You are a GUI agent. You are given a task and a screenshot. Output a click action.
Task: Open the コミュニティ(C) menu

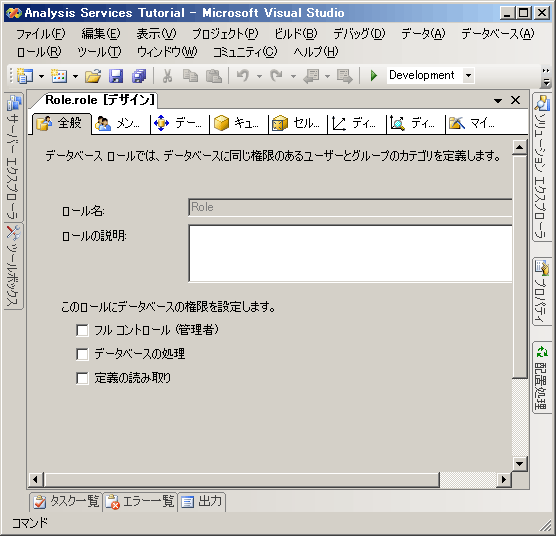245,52
